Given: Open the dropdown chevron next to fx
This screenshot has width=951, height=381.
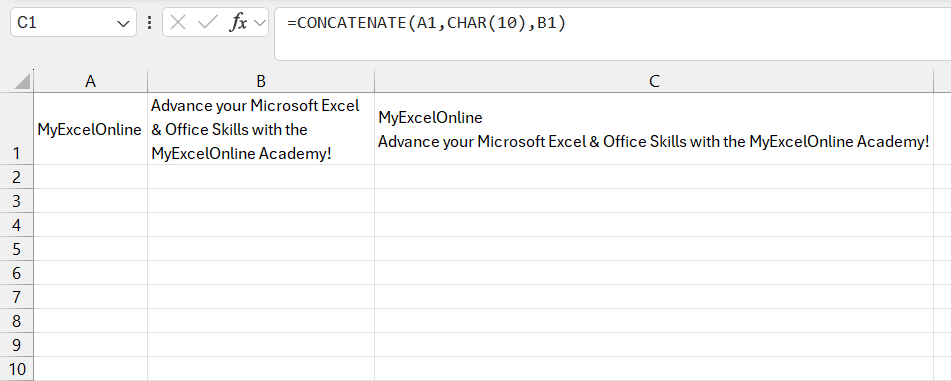Looking at the screenshot, I should tap(260, 23).
